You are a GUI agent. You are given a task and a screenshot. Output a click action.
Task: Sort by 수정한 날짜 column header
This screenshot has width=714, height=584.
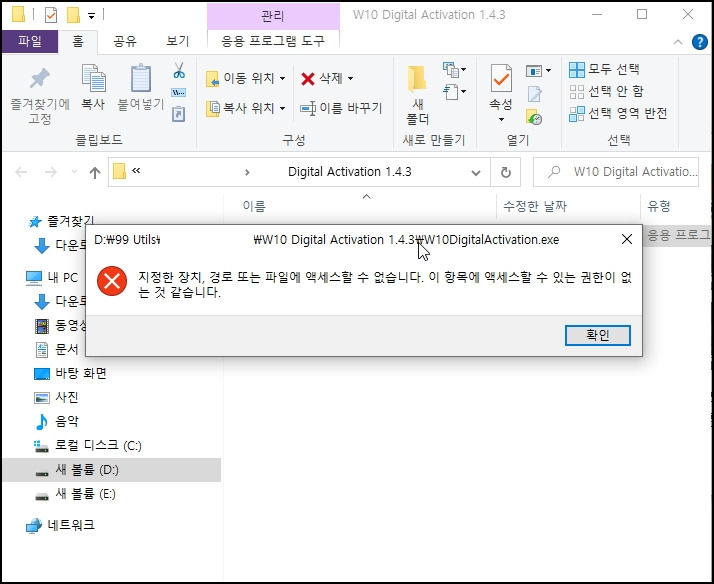coord(535,206)
